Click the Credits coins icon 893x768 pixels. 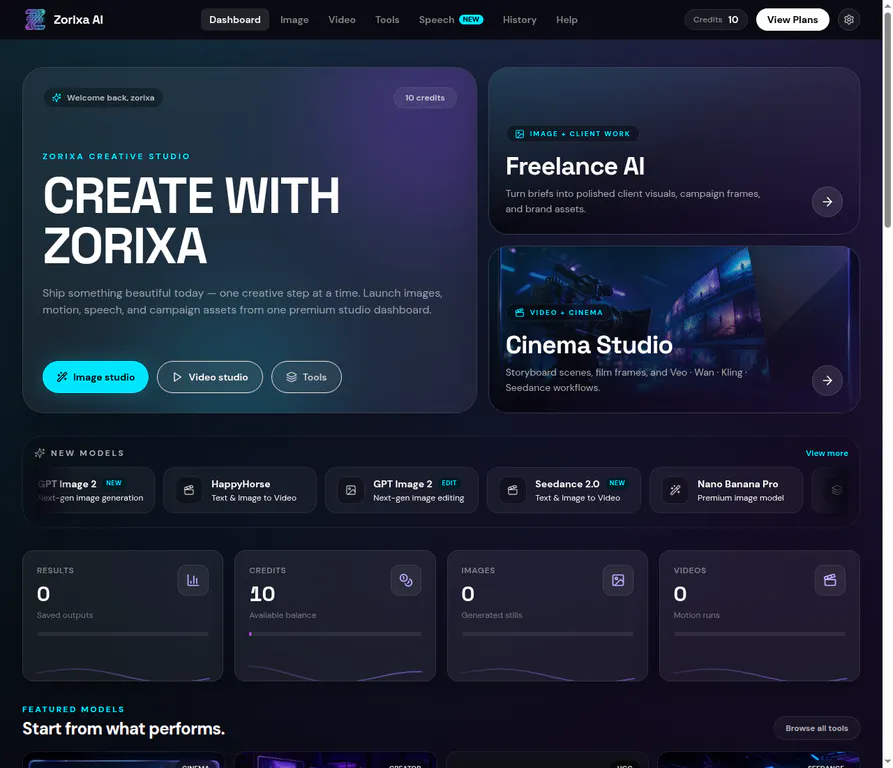tap(405, 580)
